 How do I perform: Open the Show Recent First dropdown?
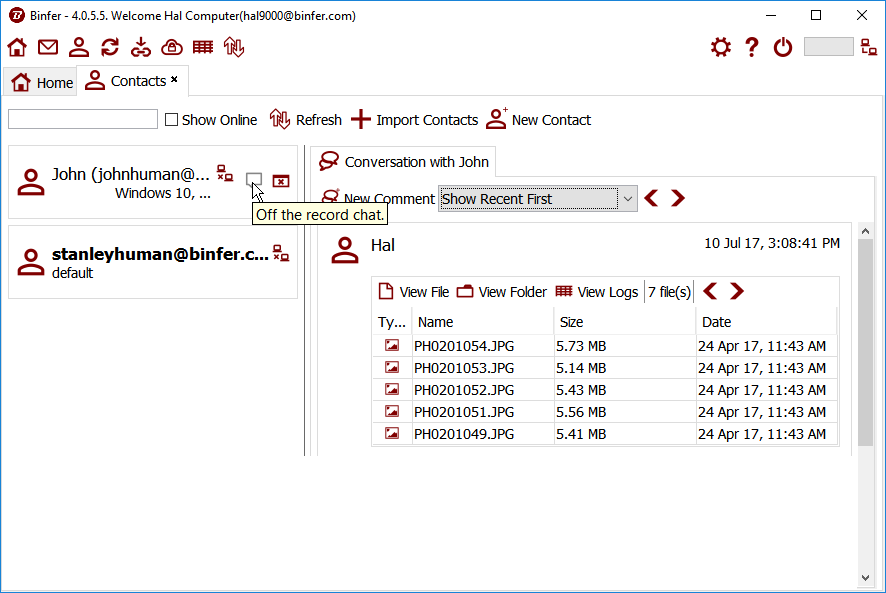coord(538,199)
